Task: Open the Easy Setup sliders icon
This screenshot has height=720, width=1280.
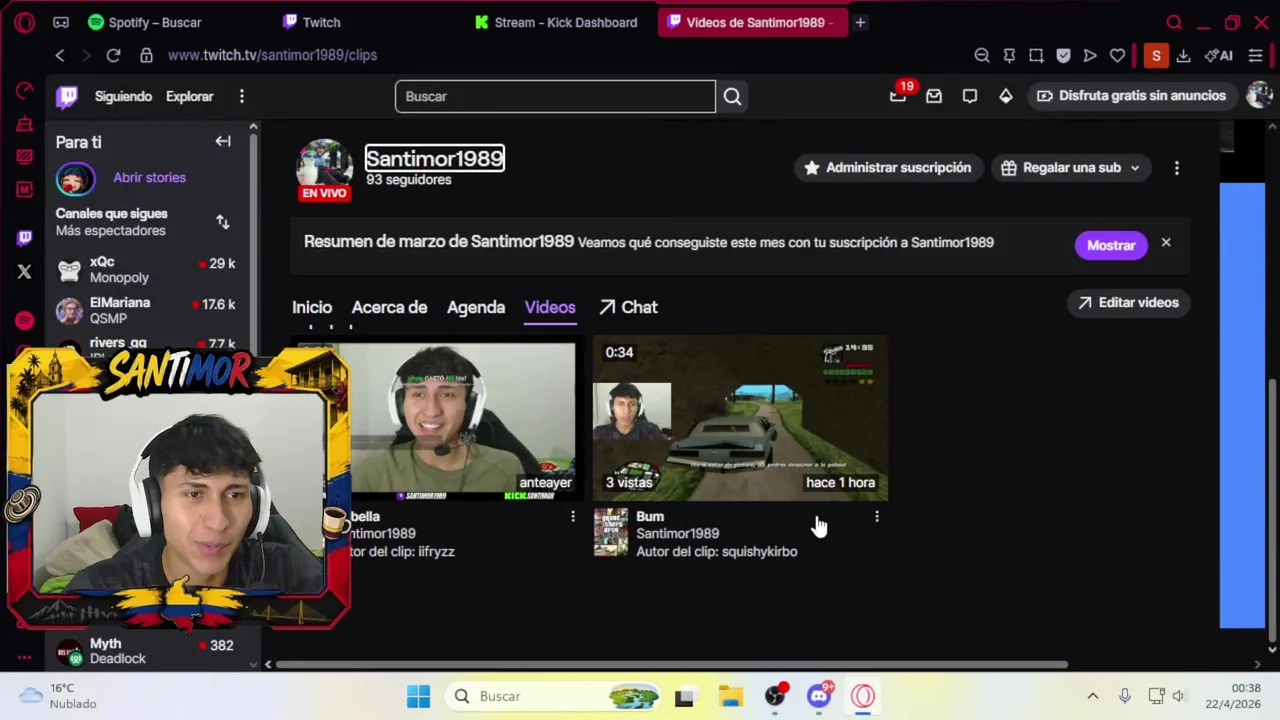Action: (x=1256, y=55)
